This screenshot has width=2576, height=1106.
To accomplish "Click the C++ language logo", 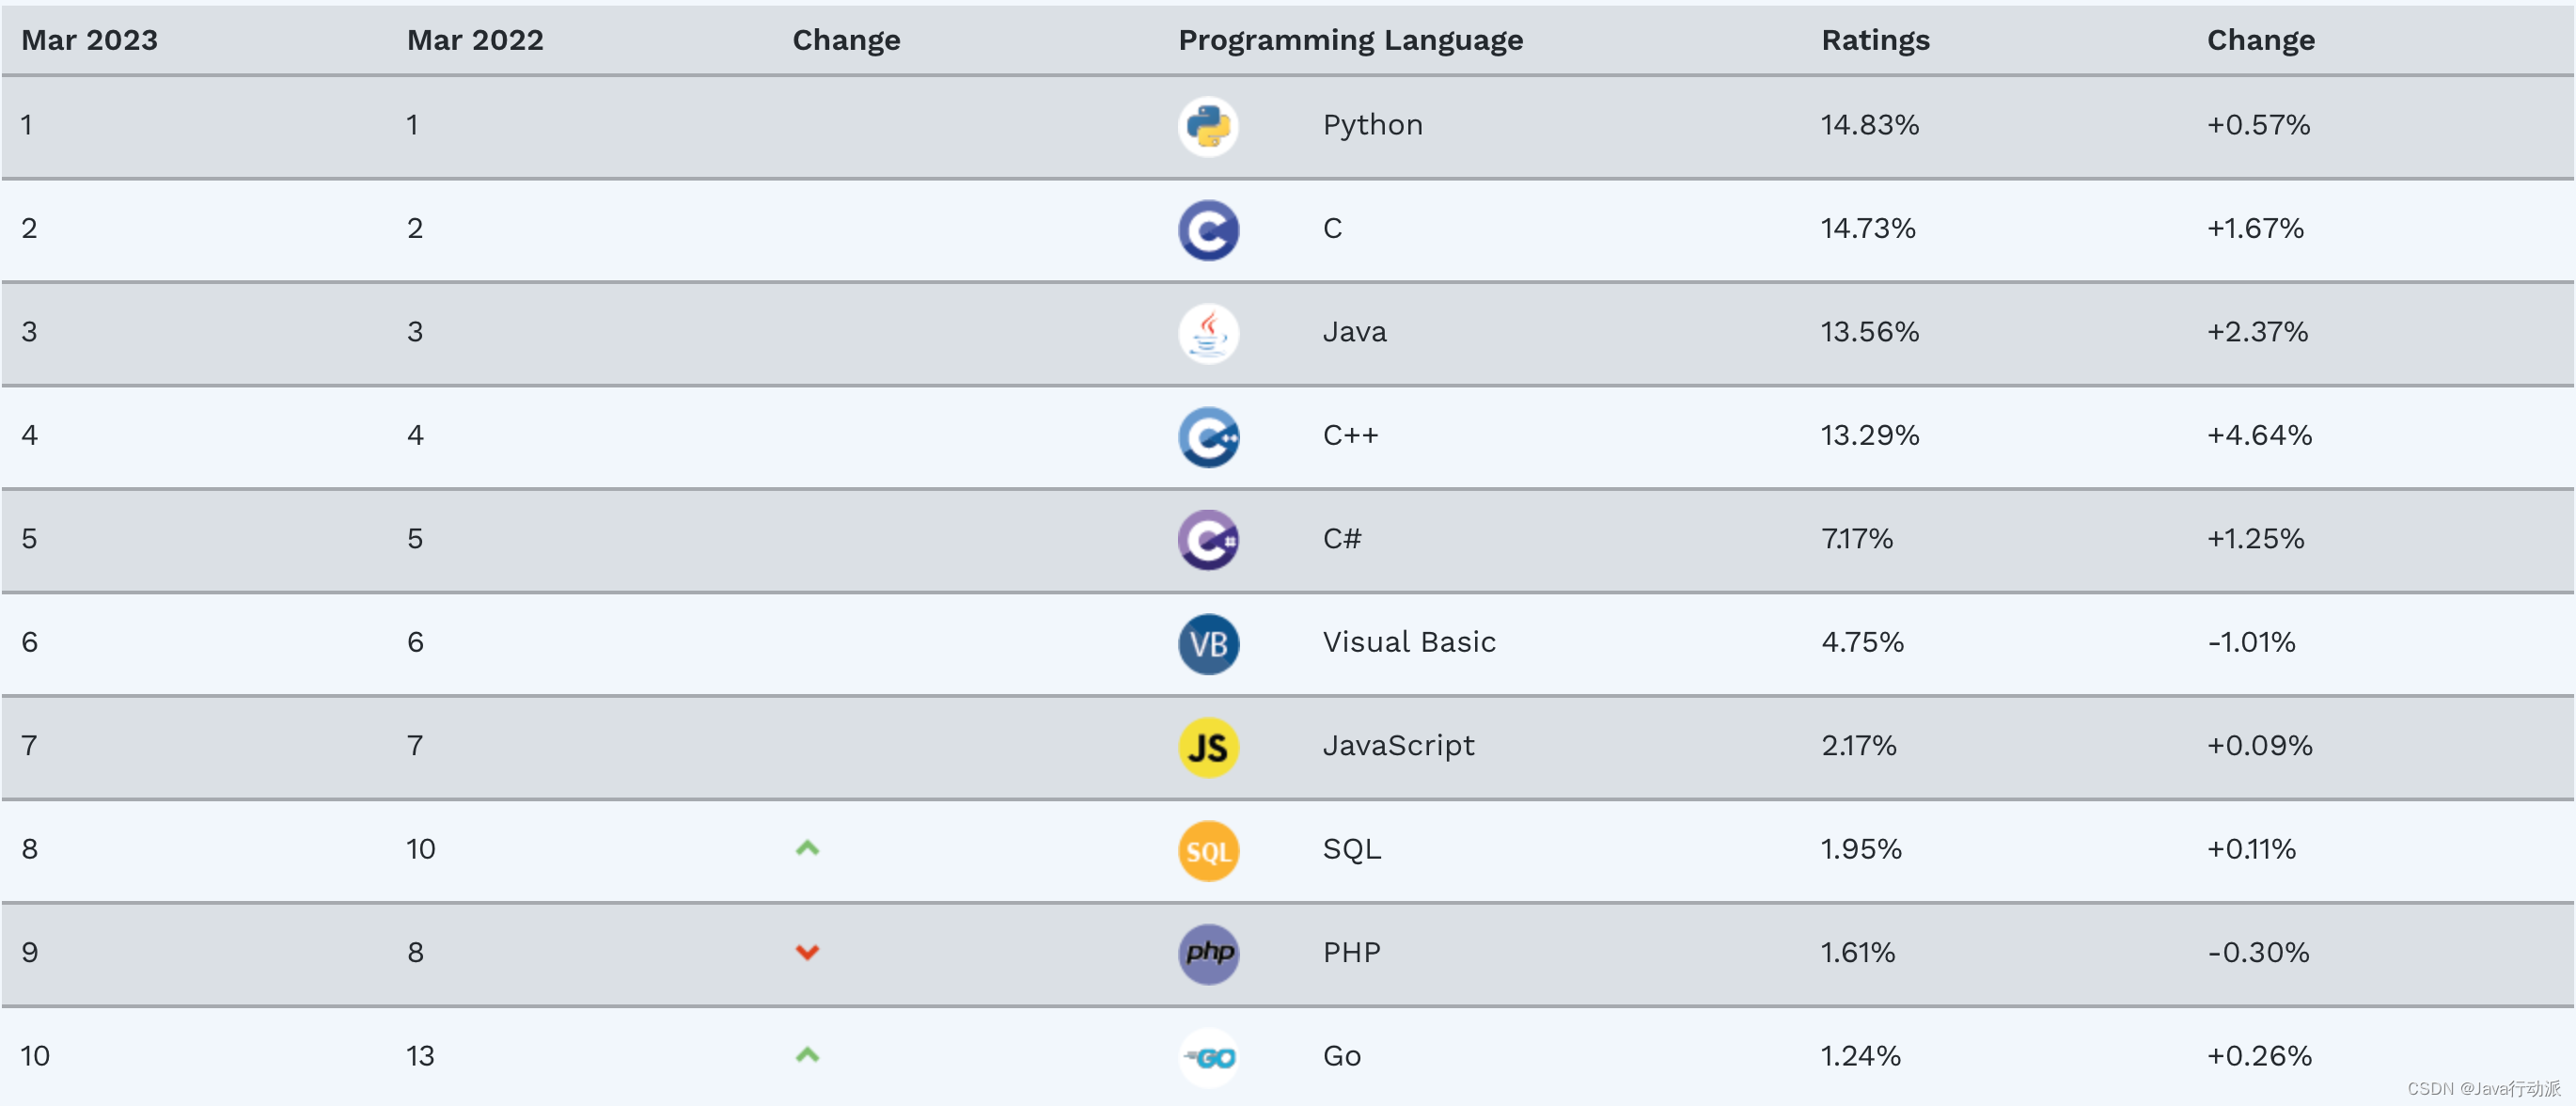I will pos(1208,437).
